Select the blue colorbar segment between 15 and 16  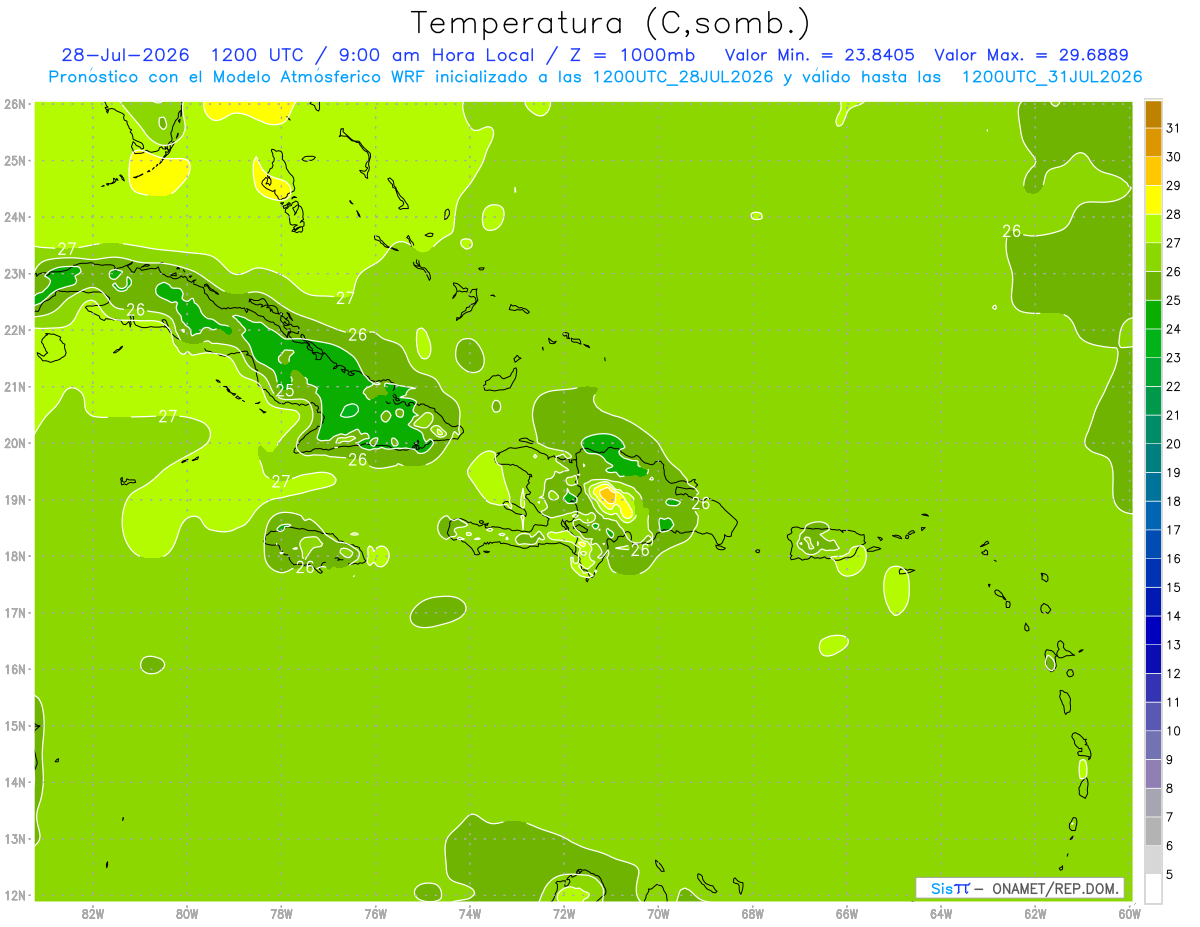coord(1153,573)
